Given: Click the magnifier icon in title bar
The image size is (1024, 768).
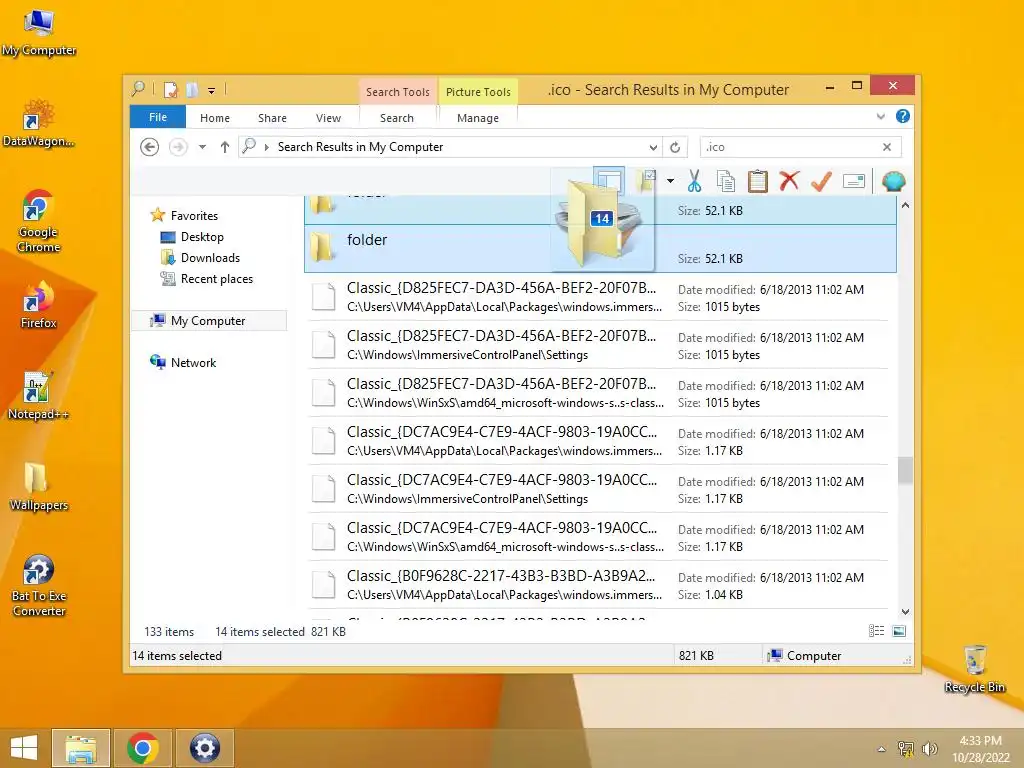Looking at the screenshot, I should point(138,89).
